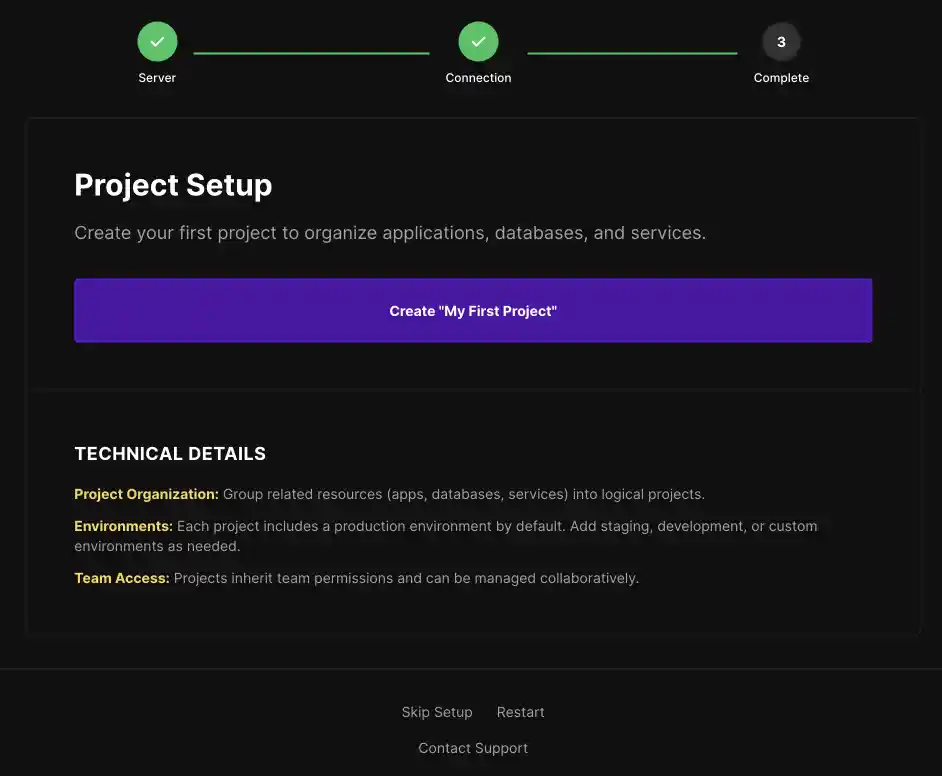Image resolution: width=942 pixels, height=776 pixels.
Task: Click the Restart link
Action: pyautogui.click(x=520, y=711)
